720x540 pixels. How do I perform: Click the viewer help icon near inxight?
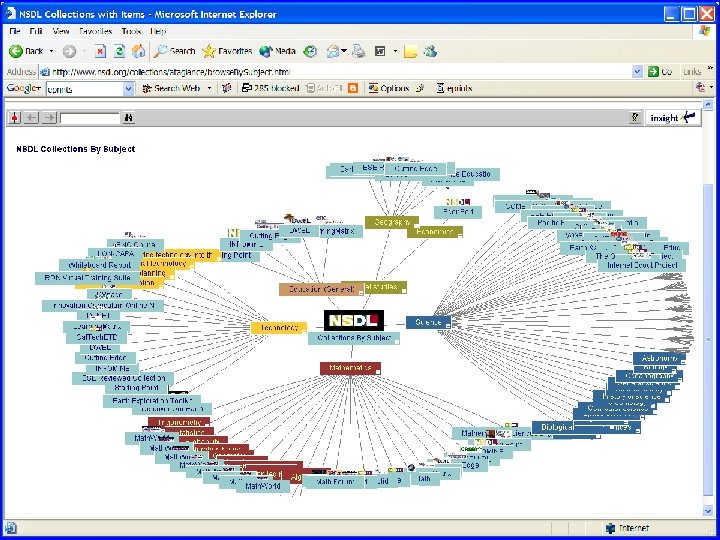[635, 118]
